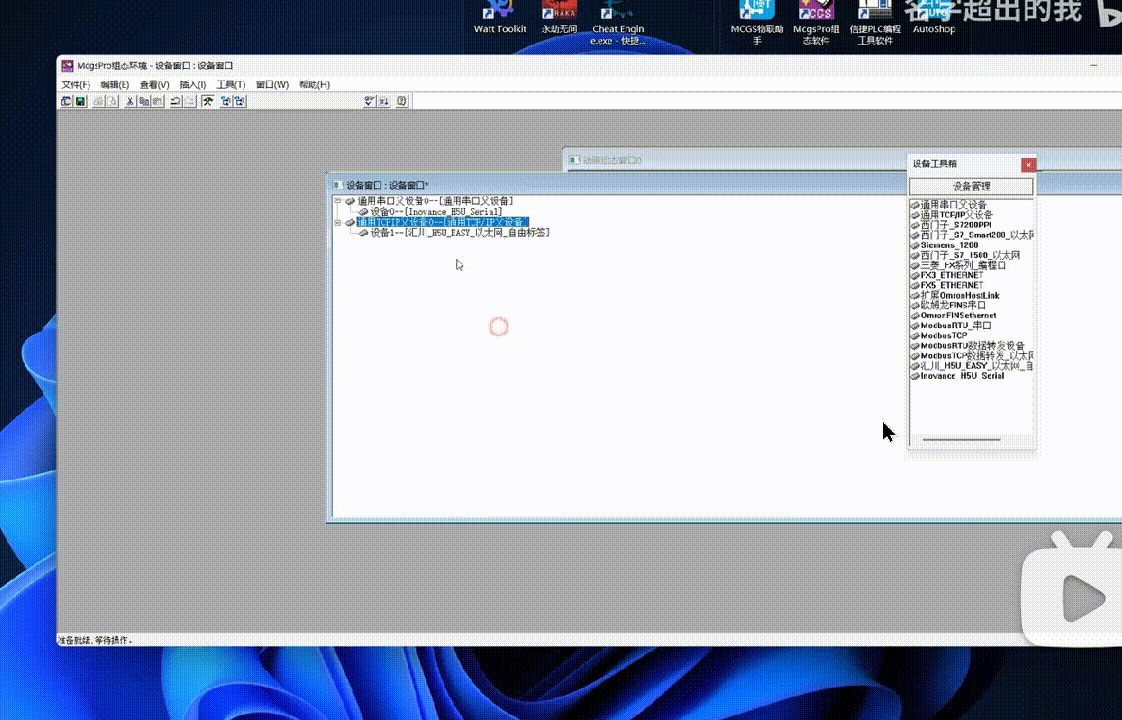
Task: Click the undo arrow icon in toolbar
Action: (x=175, y=102)
